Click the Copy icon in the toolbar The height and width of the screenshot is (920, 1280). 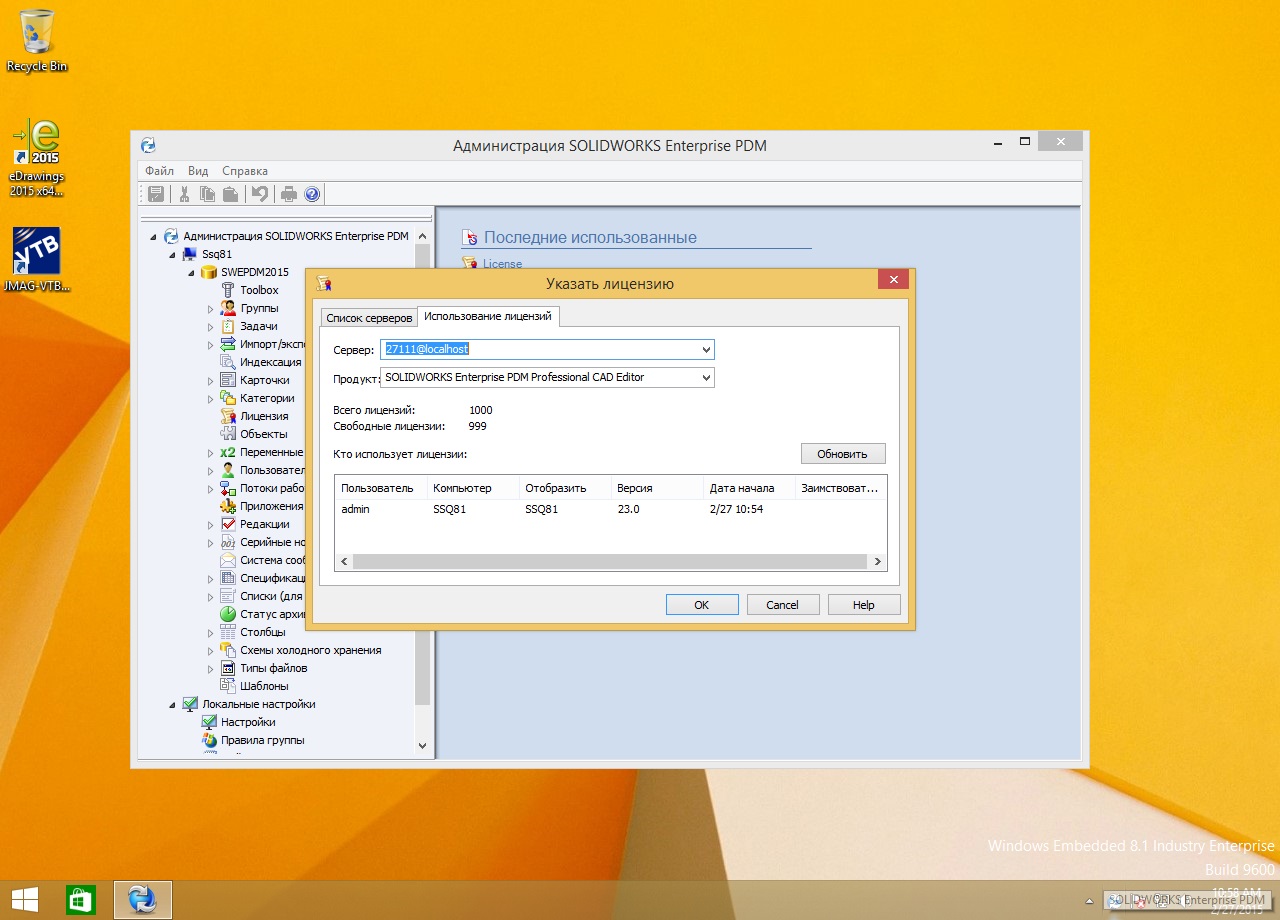click(x=207, y=194)
